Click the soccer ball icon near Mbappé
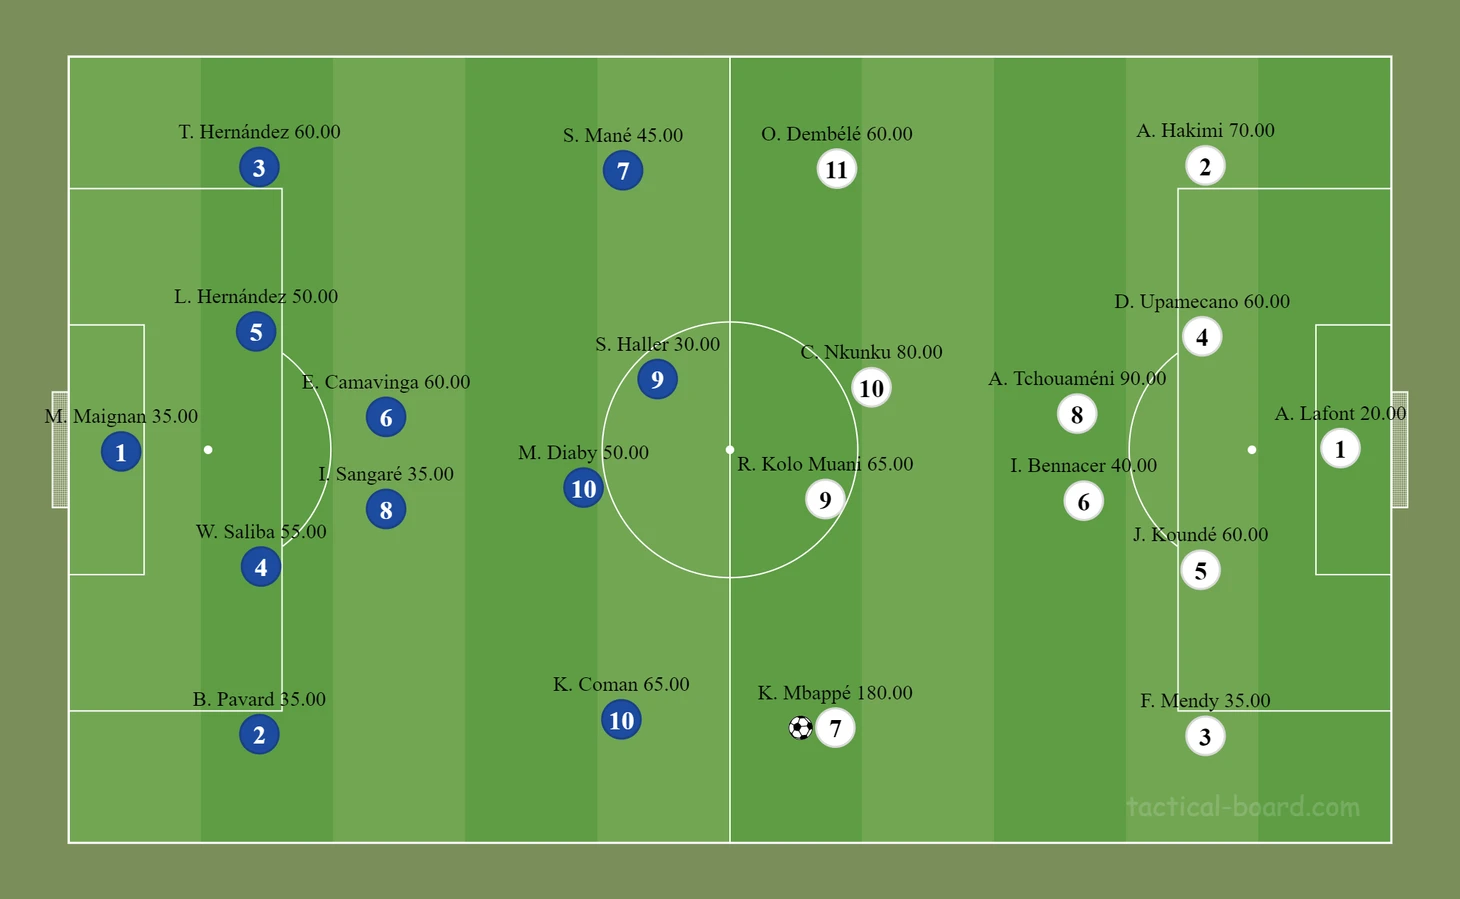 pyautogui.click(x=800, y=728)
